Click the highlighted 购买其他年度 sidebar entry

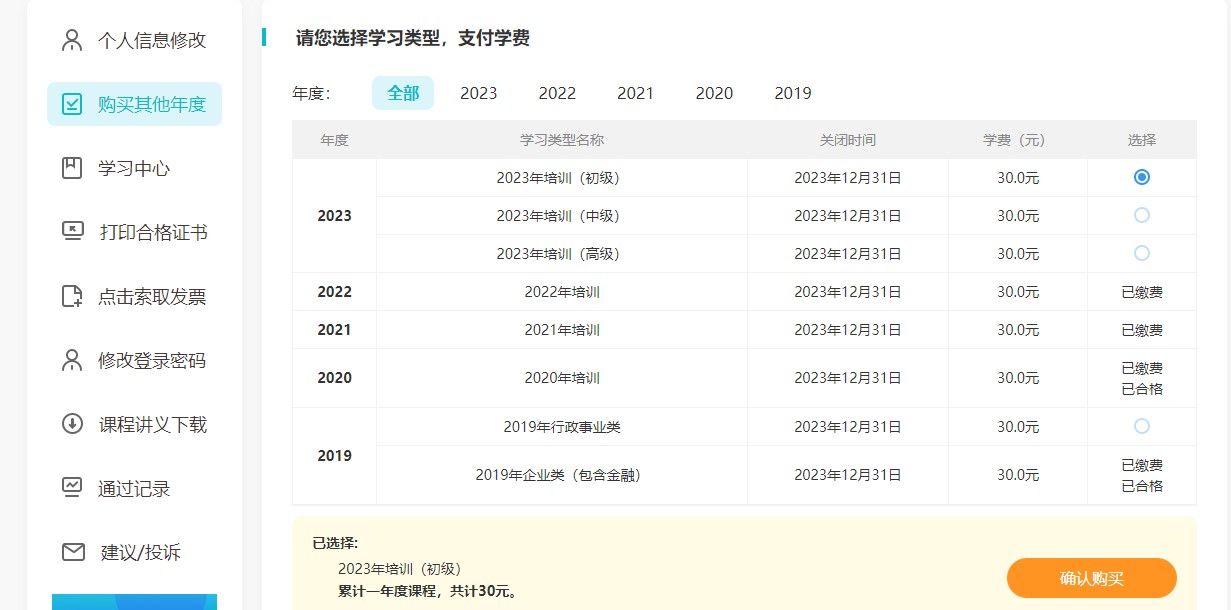pyautogui.click(x=133, y=103)
